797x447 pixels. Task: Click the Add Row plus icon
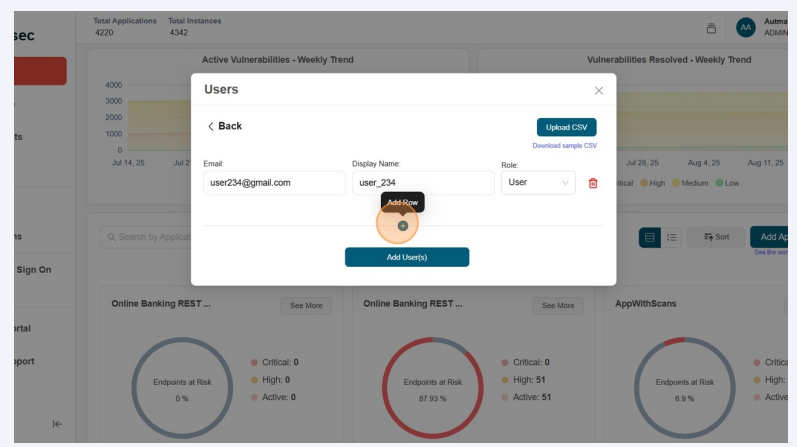pyautogui.click(x=403, y=226)
